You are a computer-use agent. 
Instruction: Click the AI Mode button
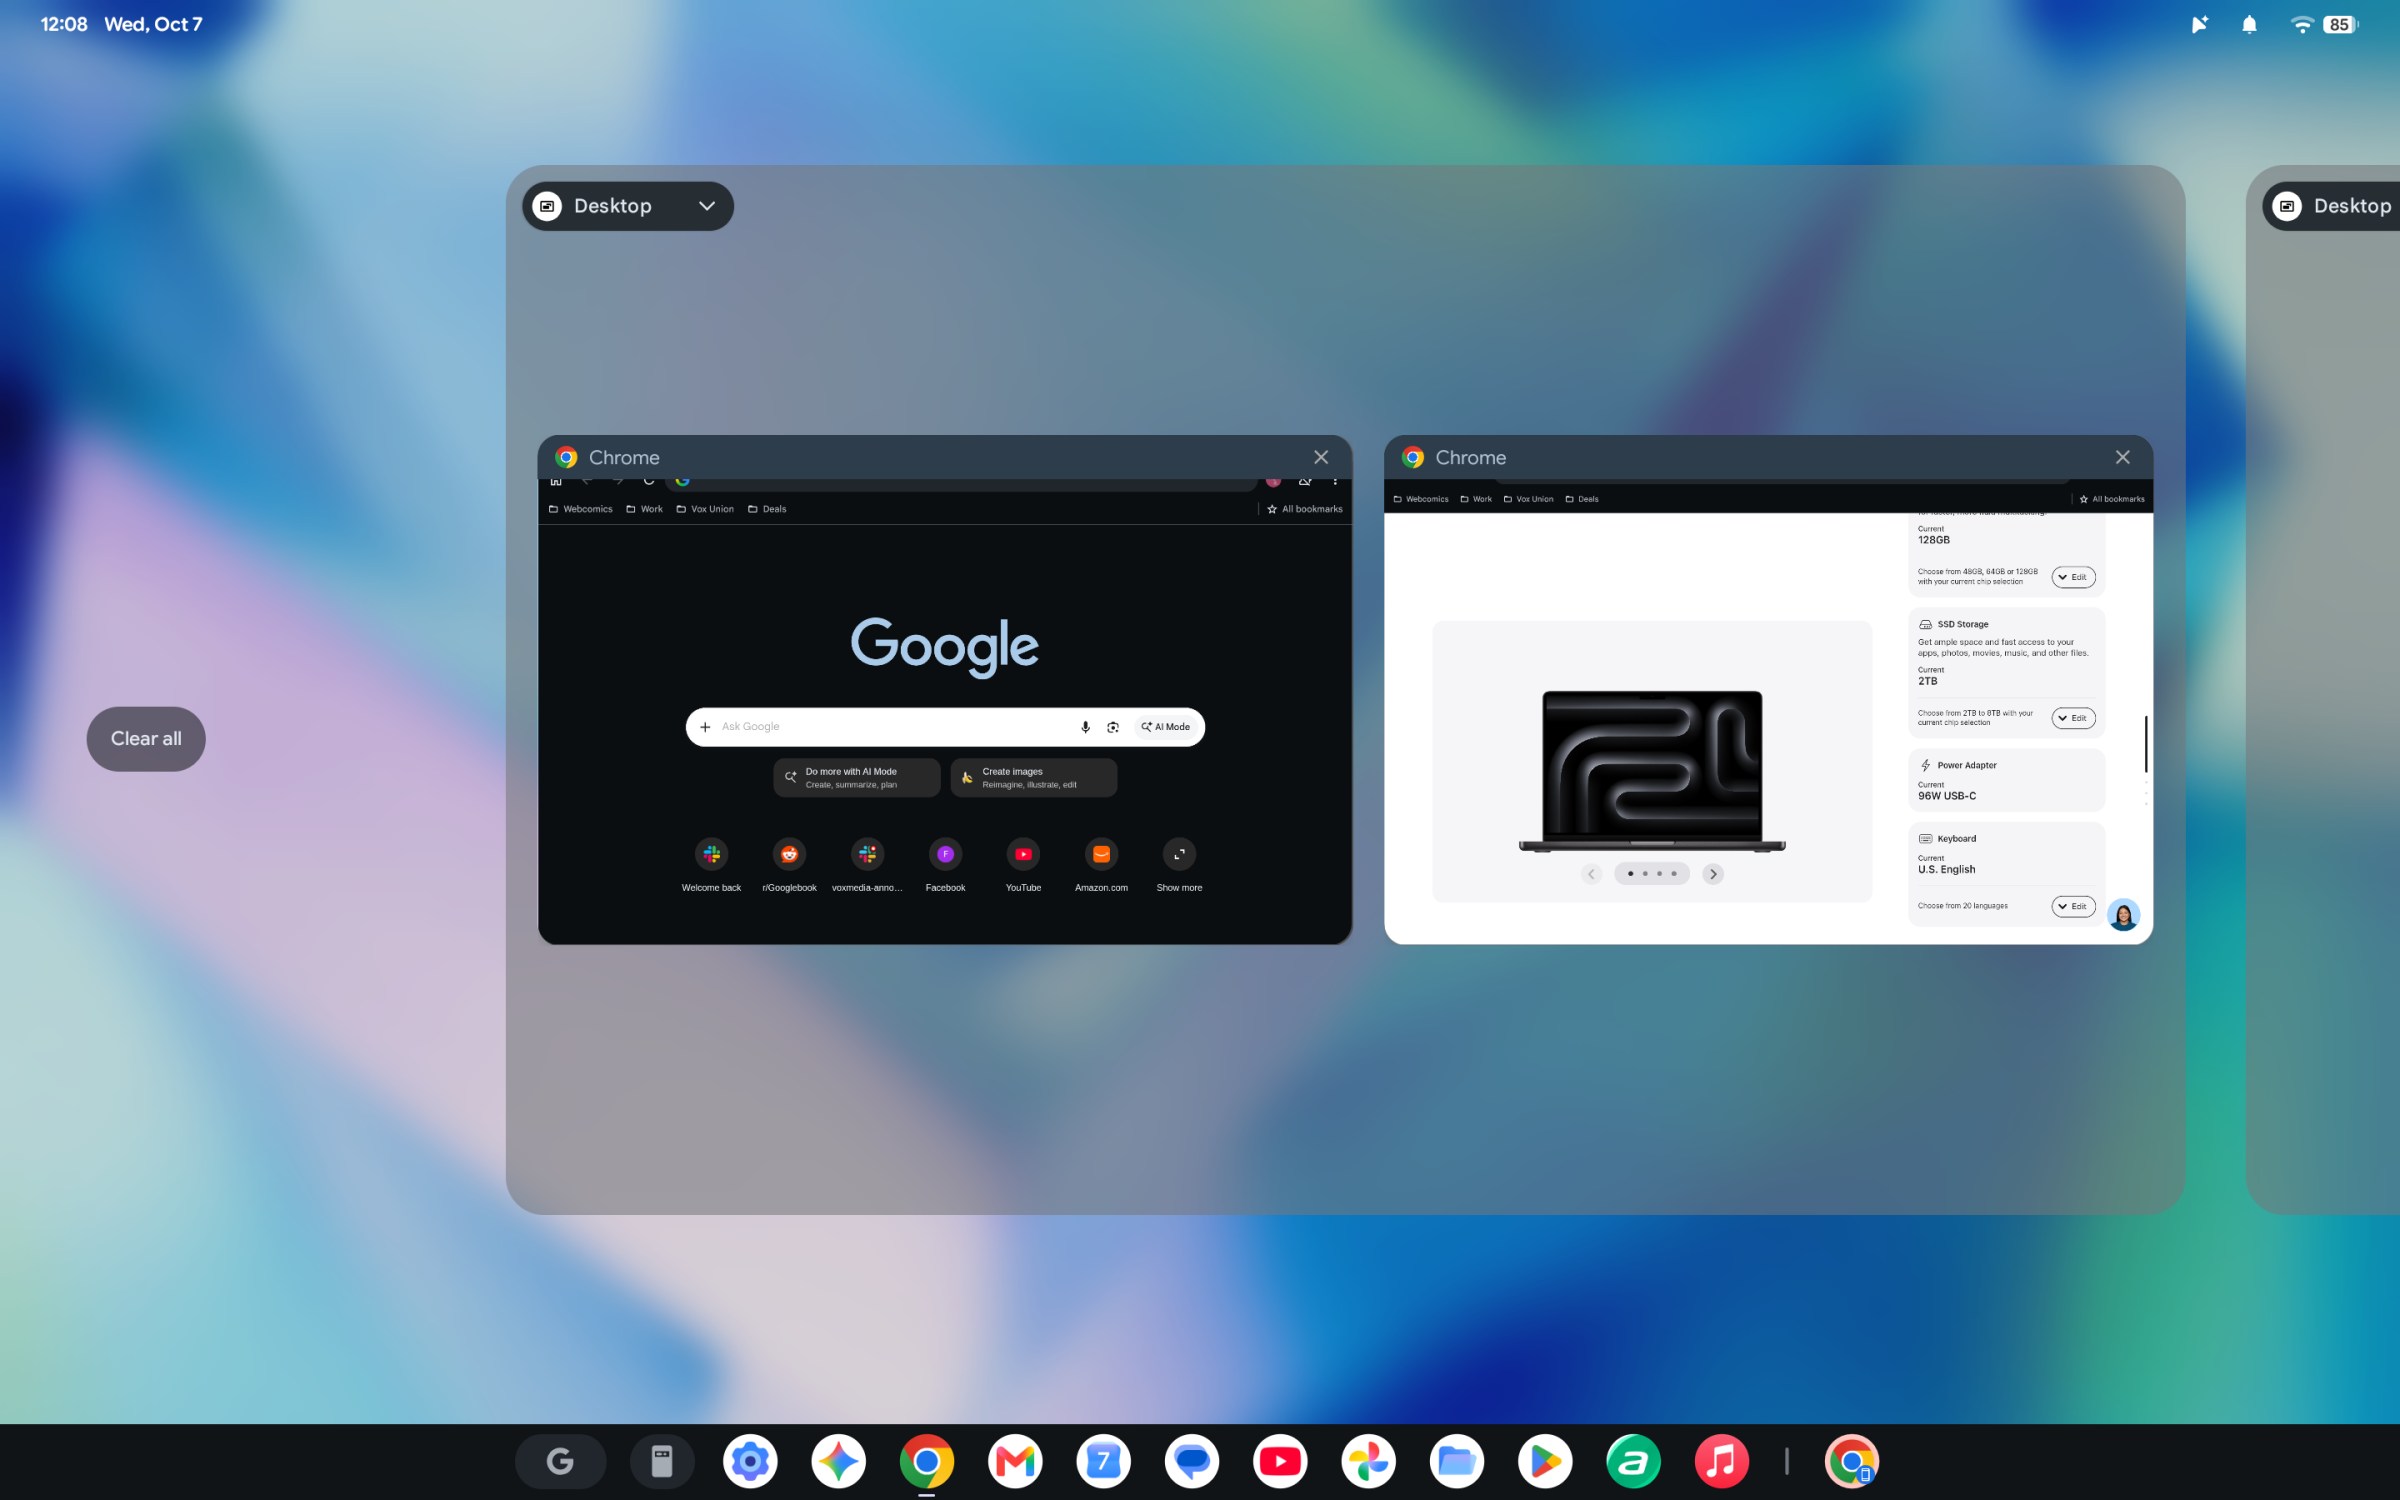pyautogui.click(x=1166, y=727)
